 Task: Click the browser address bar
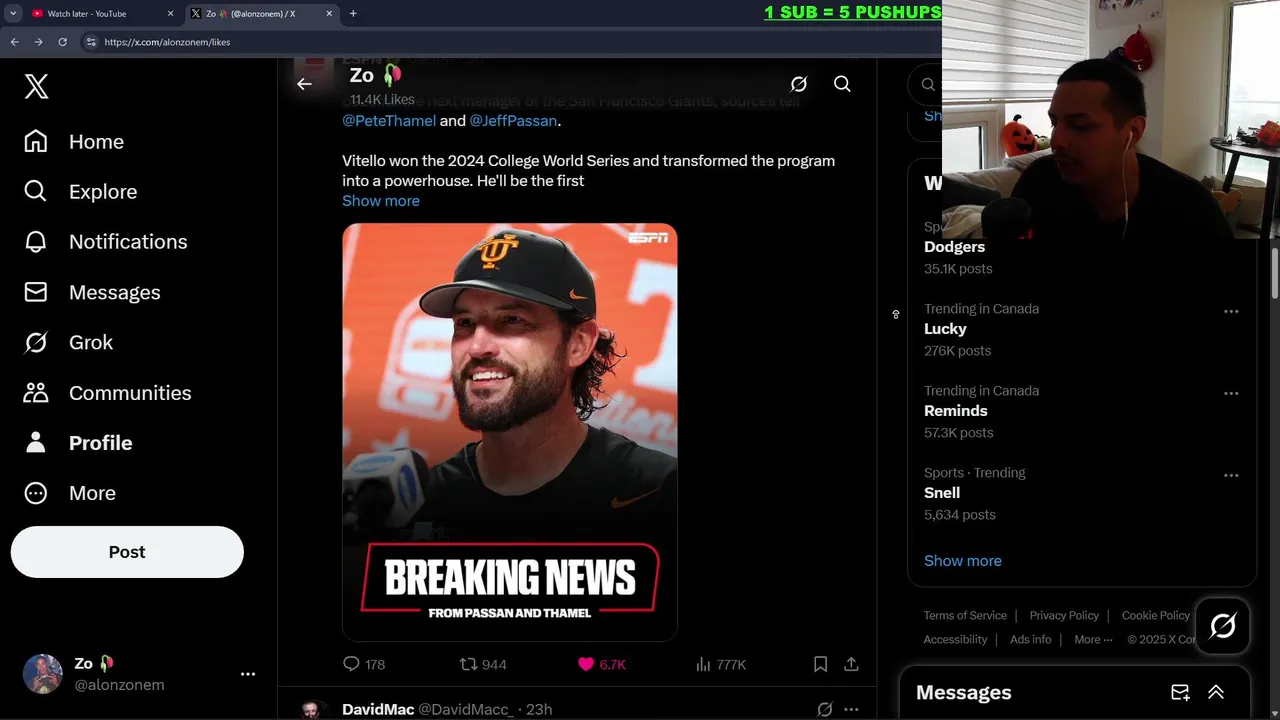[x=500, y=42]
